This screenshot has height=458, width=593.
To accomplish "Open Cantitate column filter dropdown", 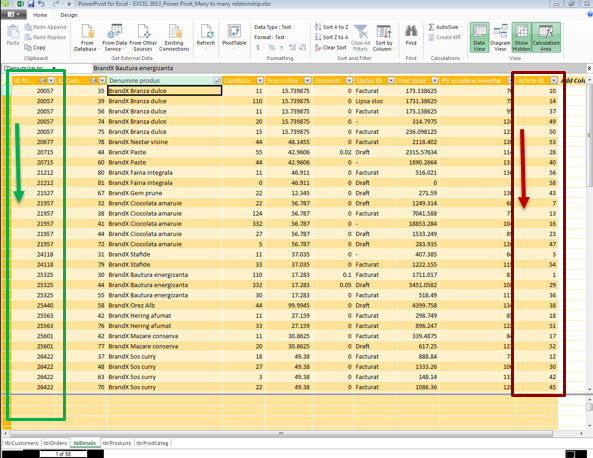I will pos(260,80).
